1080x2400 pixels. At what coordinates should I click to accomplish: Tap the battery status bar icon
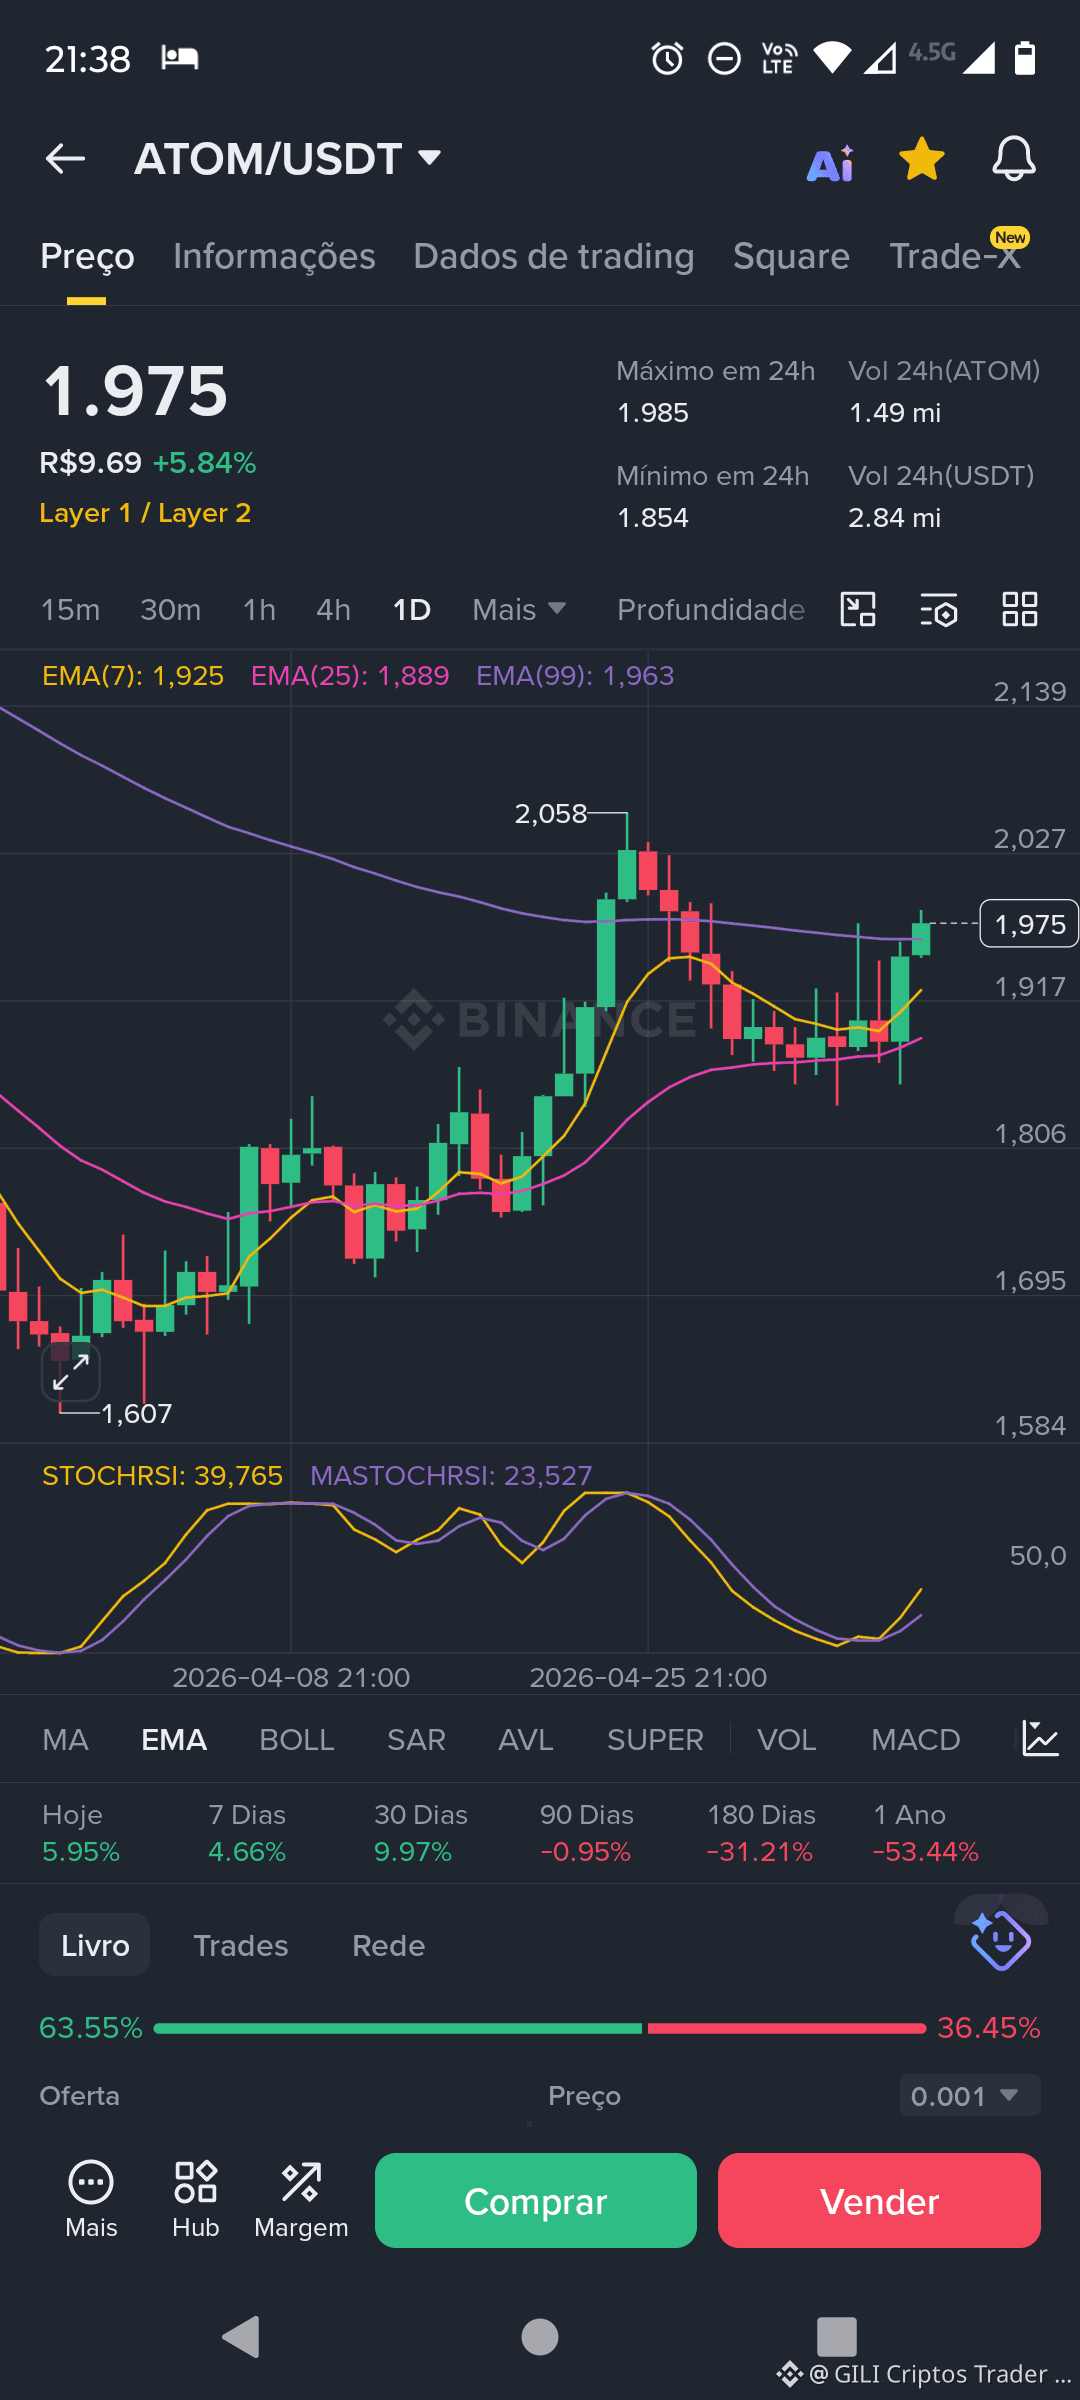click(1025, 58)
